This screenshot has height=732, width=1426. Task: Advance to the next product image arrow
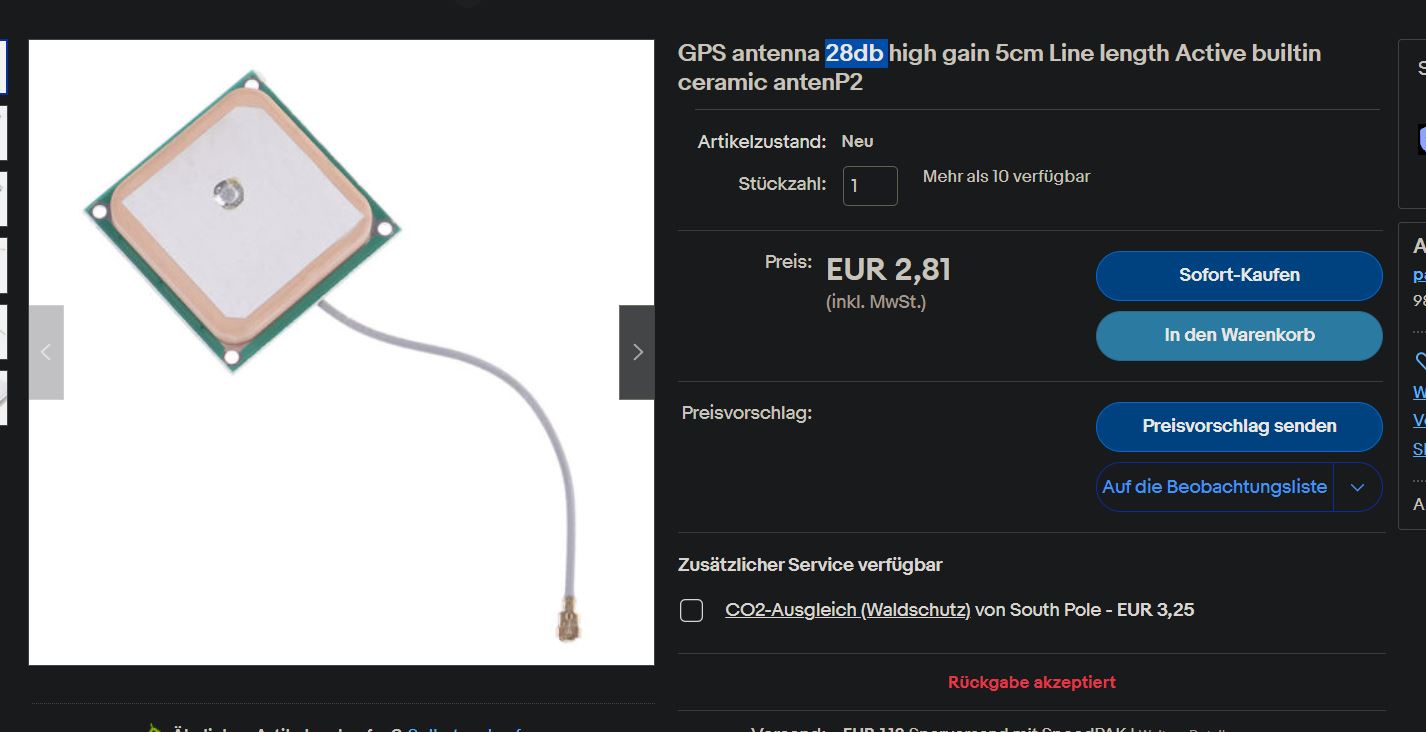coord(637,352)
